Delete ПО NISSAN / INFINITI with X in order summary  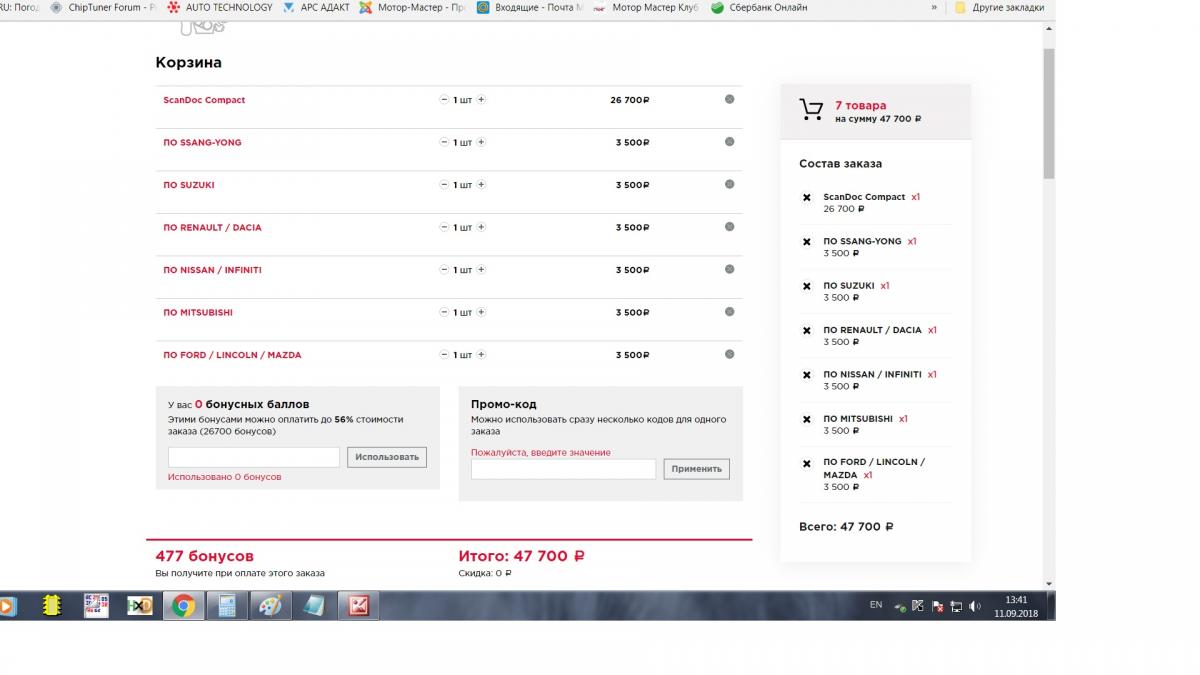807,375
